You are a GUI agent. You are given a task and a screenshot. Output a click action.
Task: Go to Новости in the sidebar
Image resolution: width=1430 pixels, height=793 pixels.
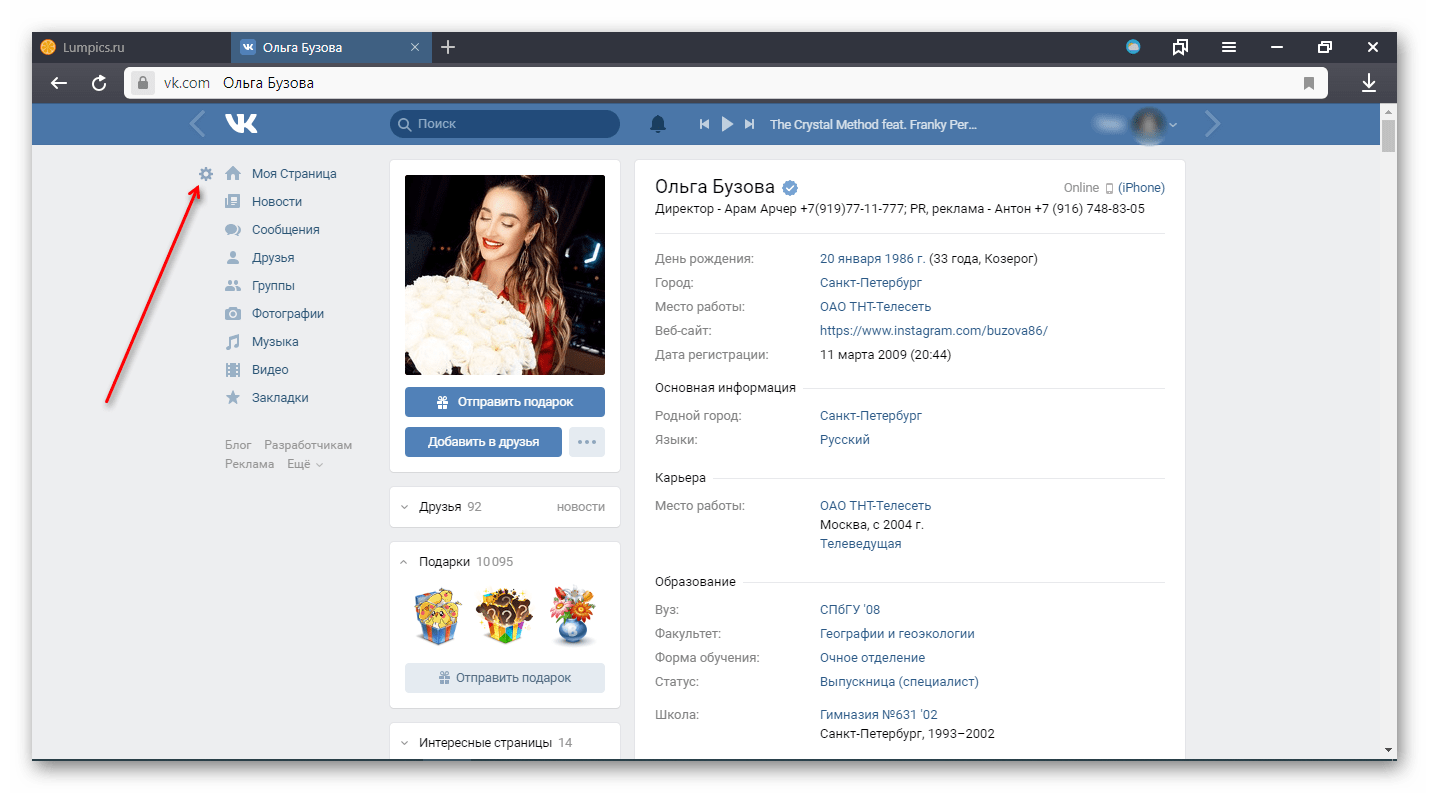tap(277, 201)
